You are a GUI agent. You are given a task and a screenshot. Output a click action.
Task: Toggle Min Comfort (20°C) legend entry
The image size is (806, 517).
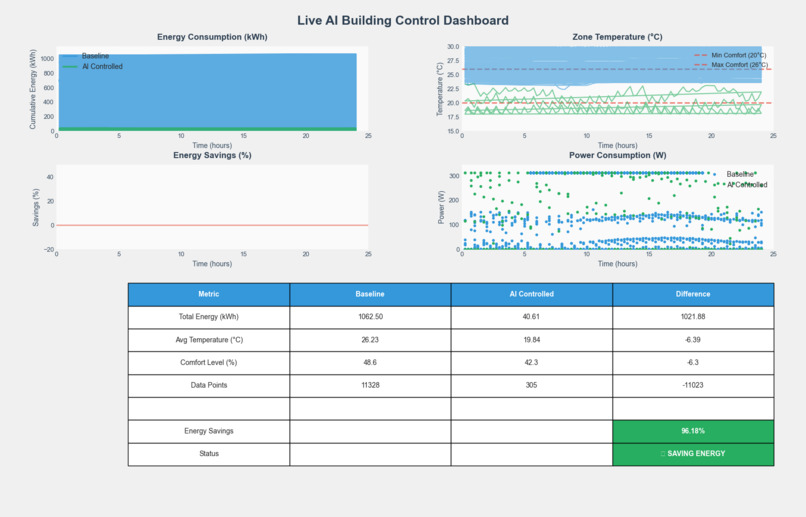point(730,55)
